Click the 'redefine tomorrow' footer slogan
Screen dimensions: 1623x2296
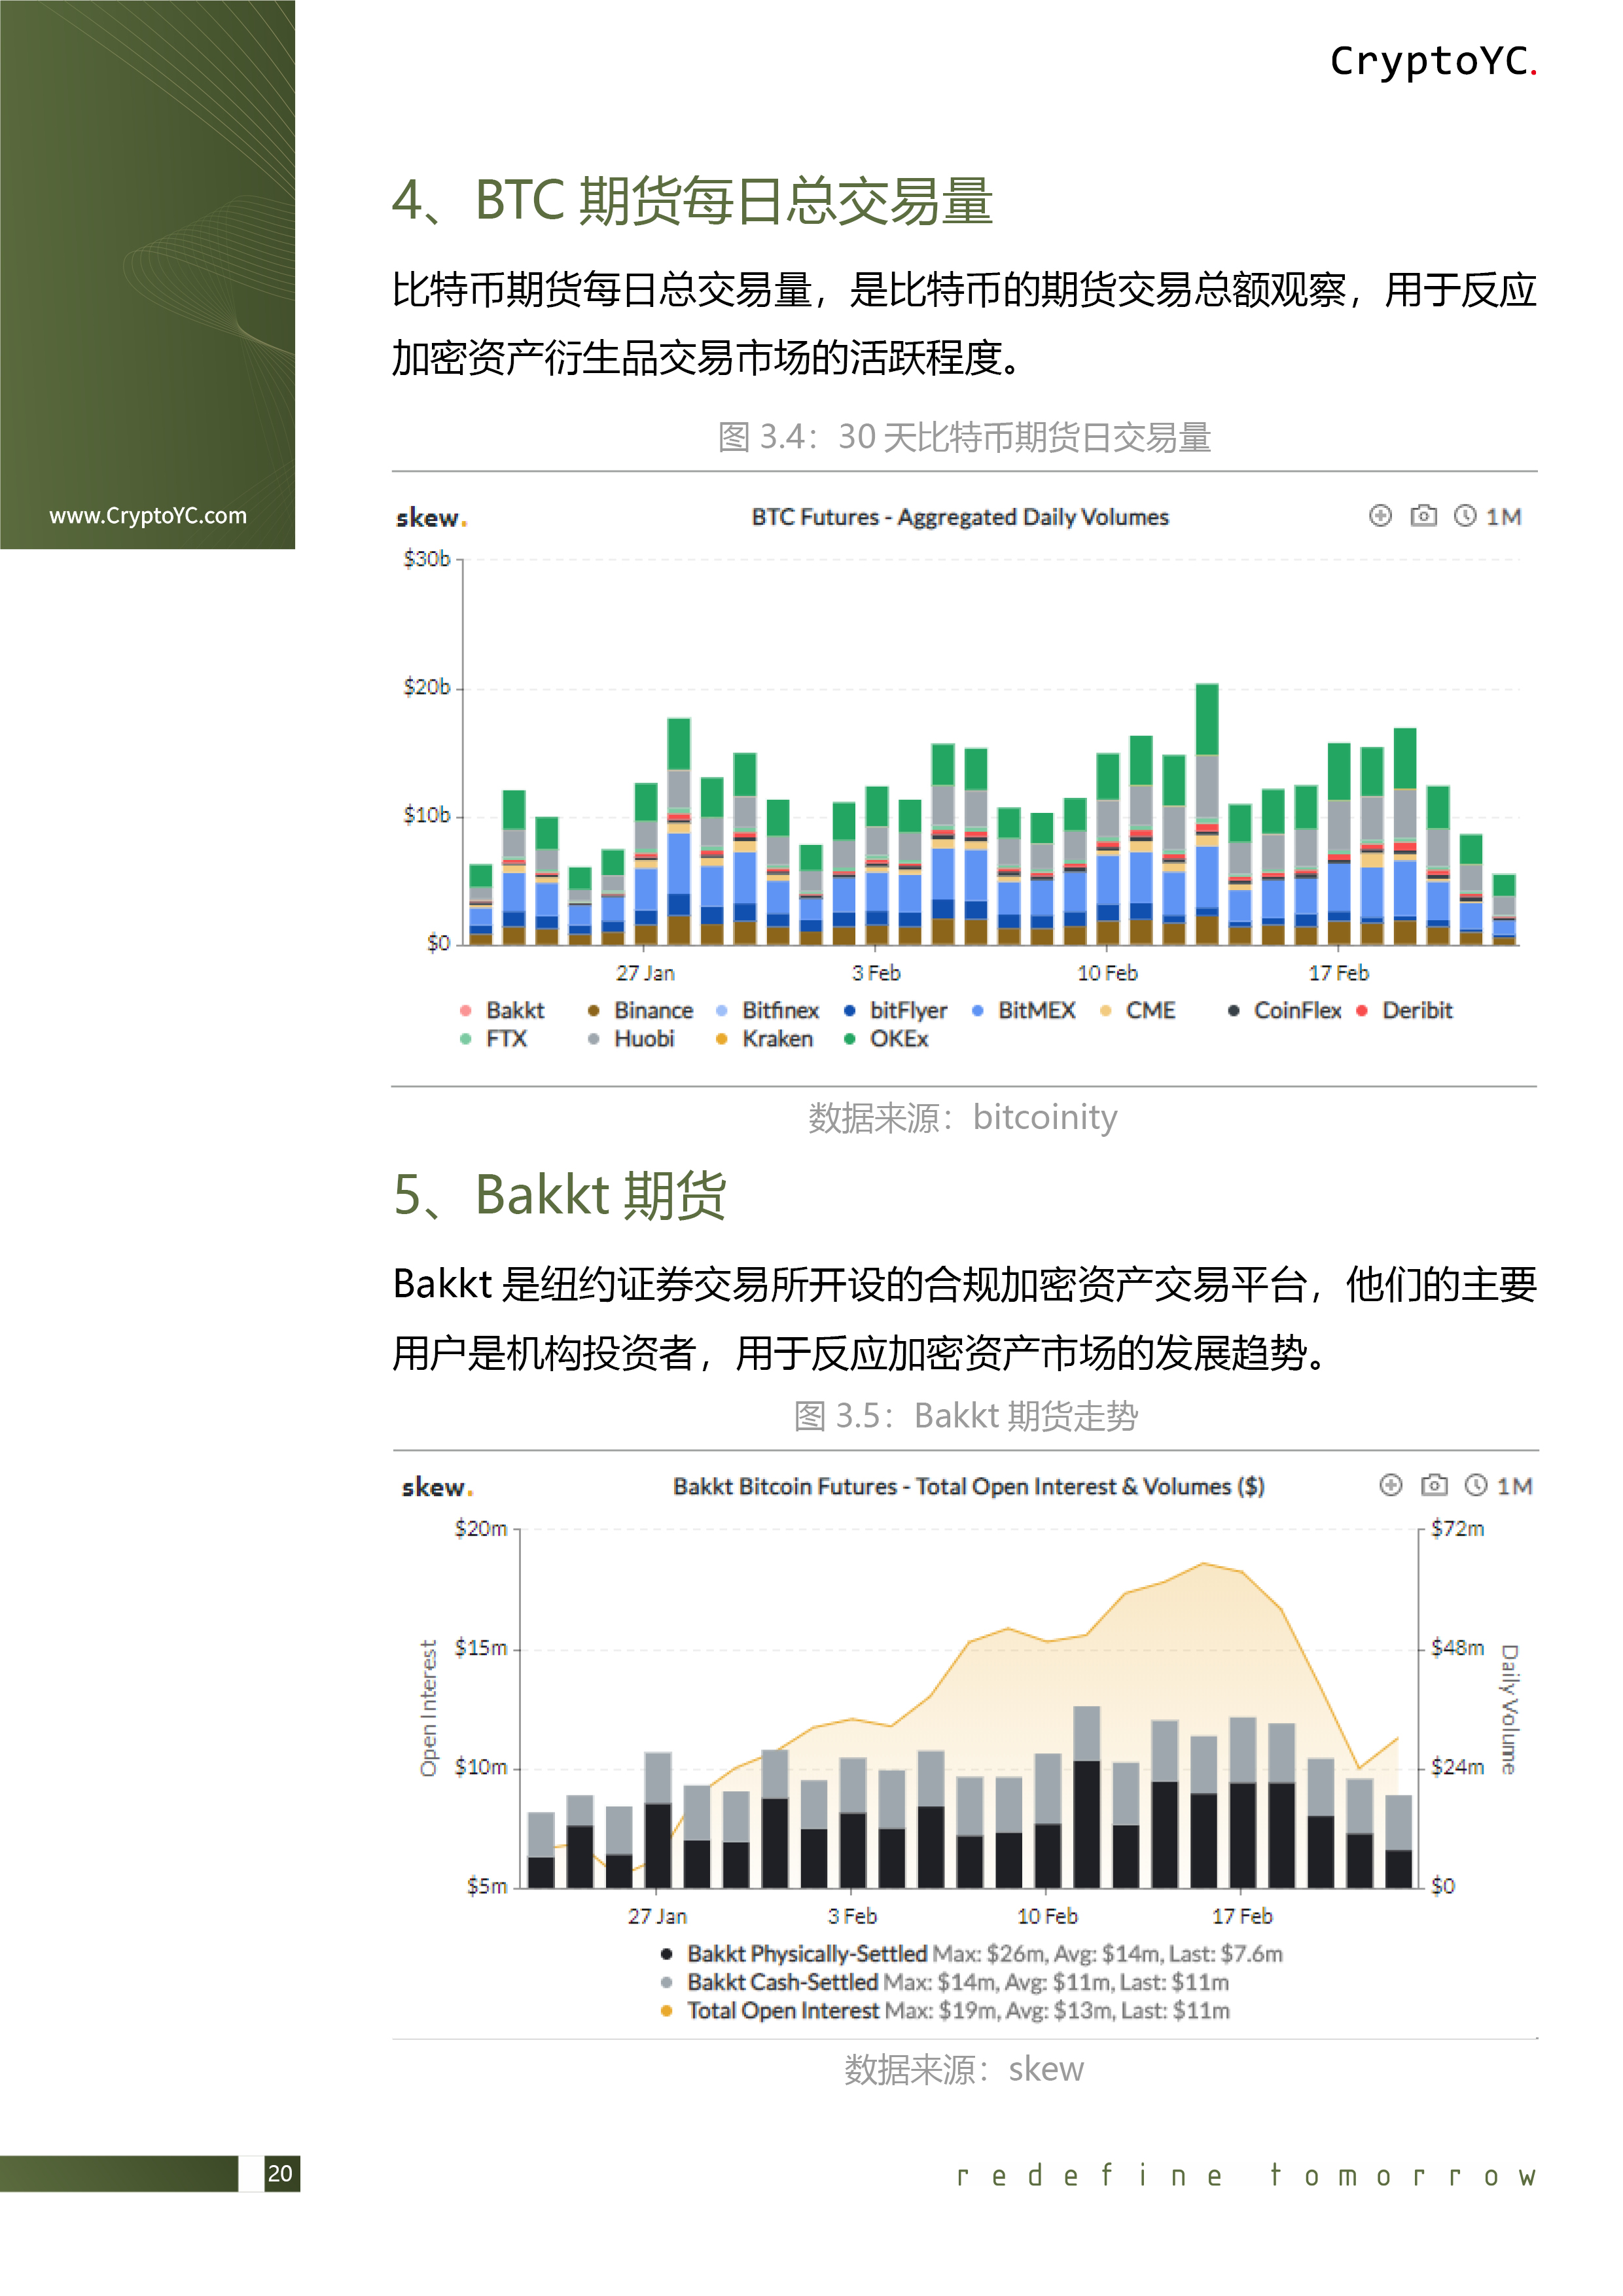coord(1246,2176)
